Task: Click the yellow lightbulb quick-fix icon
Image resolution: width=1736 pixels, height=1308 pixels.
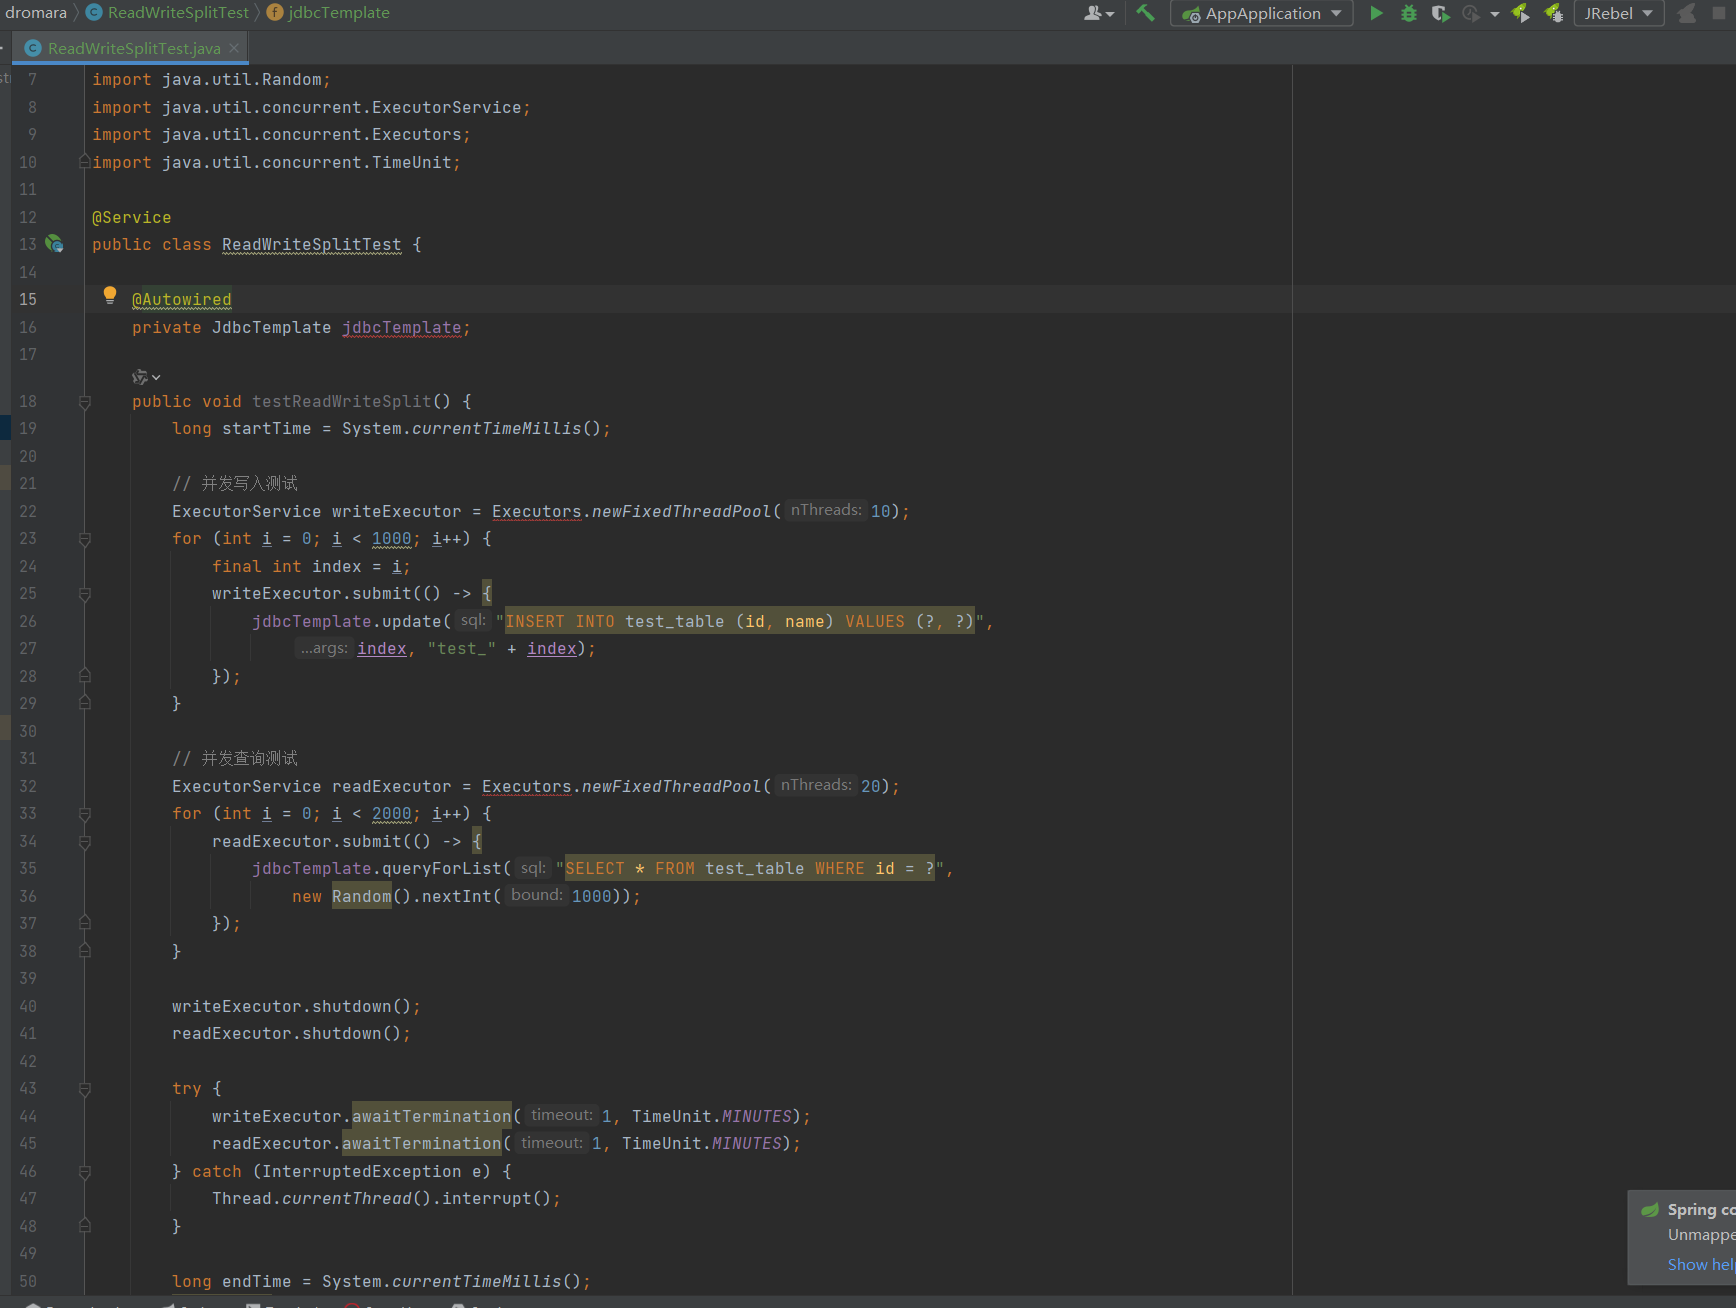Action: click(x=110, y=295)
